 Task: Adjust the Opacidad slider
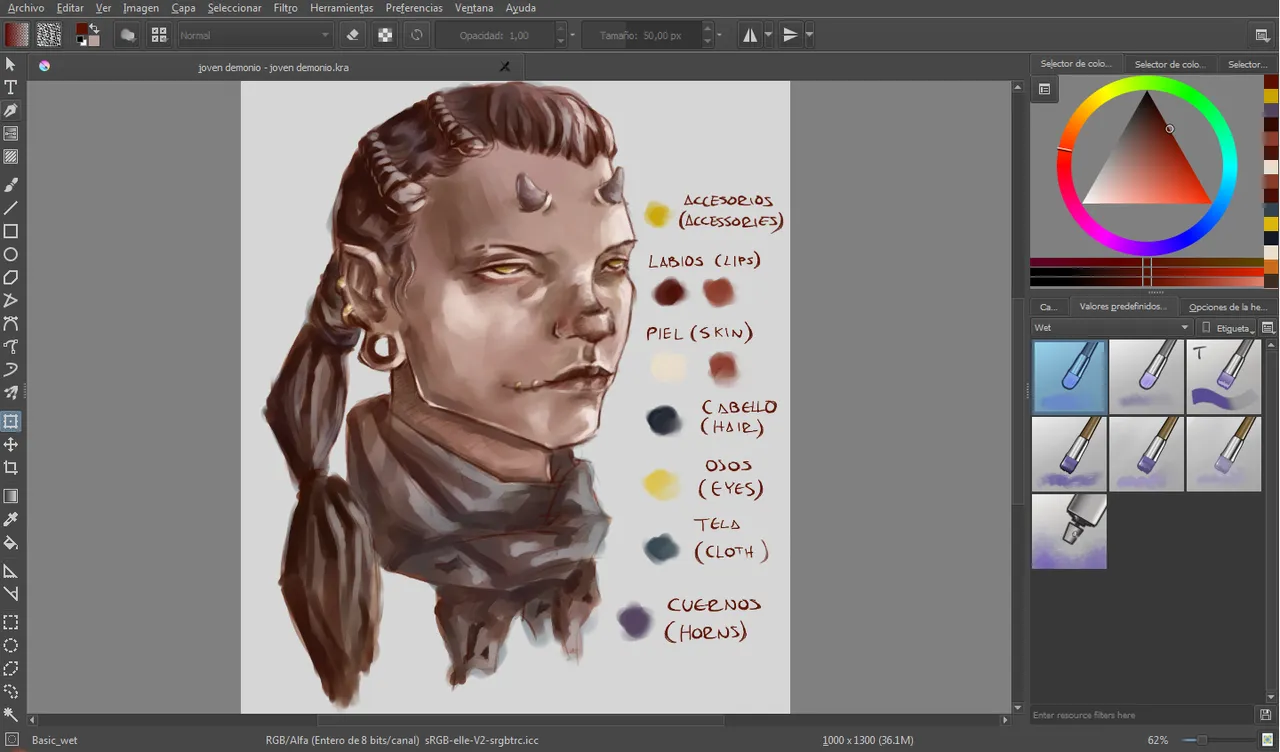point(493,35)
